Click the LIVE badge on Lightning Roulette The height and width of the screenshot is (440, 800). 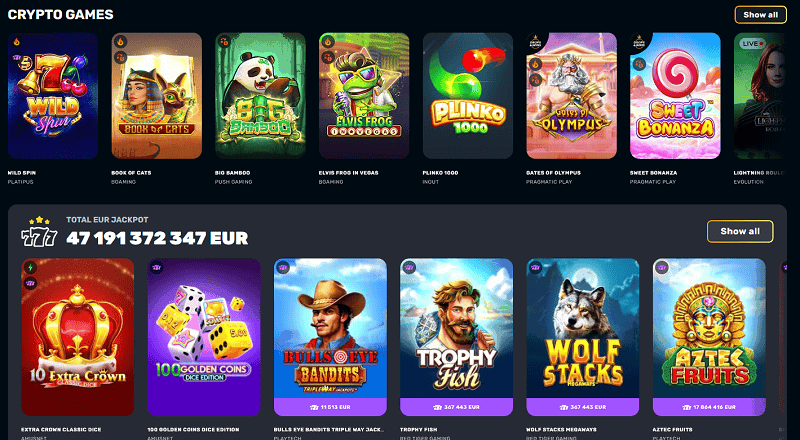pyautogui.click(x=753, y=44)
